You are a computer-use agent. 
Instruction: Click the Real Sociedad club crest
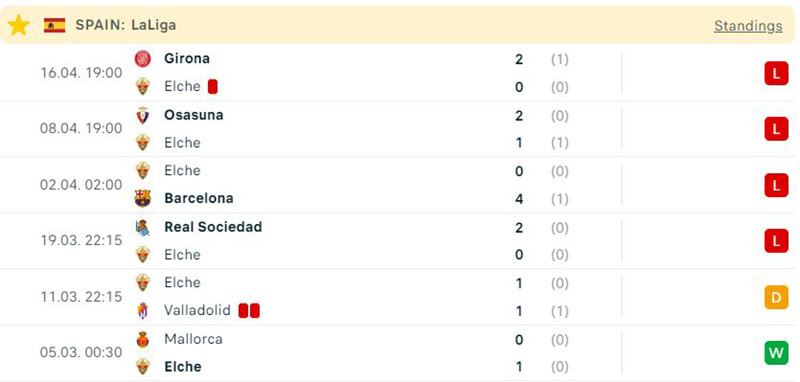(x=142, y=227)
